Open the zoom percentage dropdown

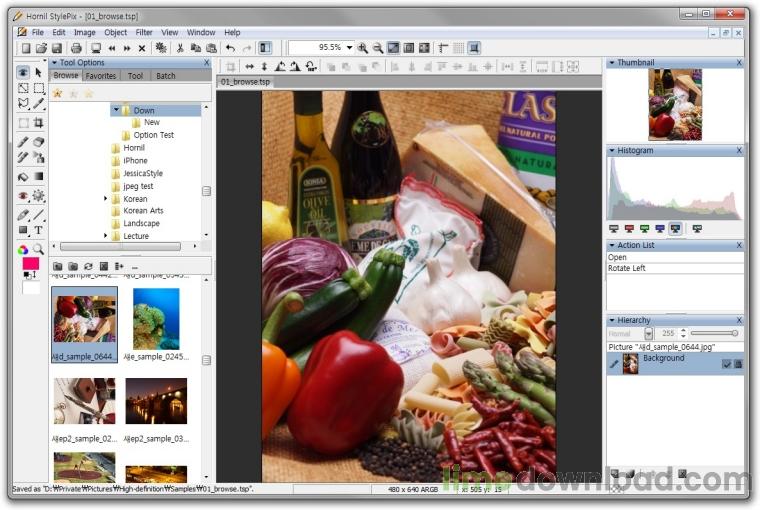coord(348,48)
